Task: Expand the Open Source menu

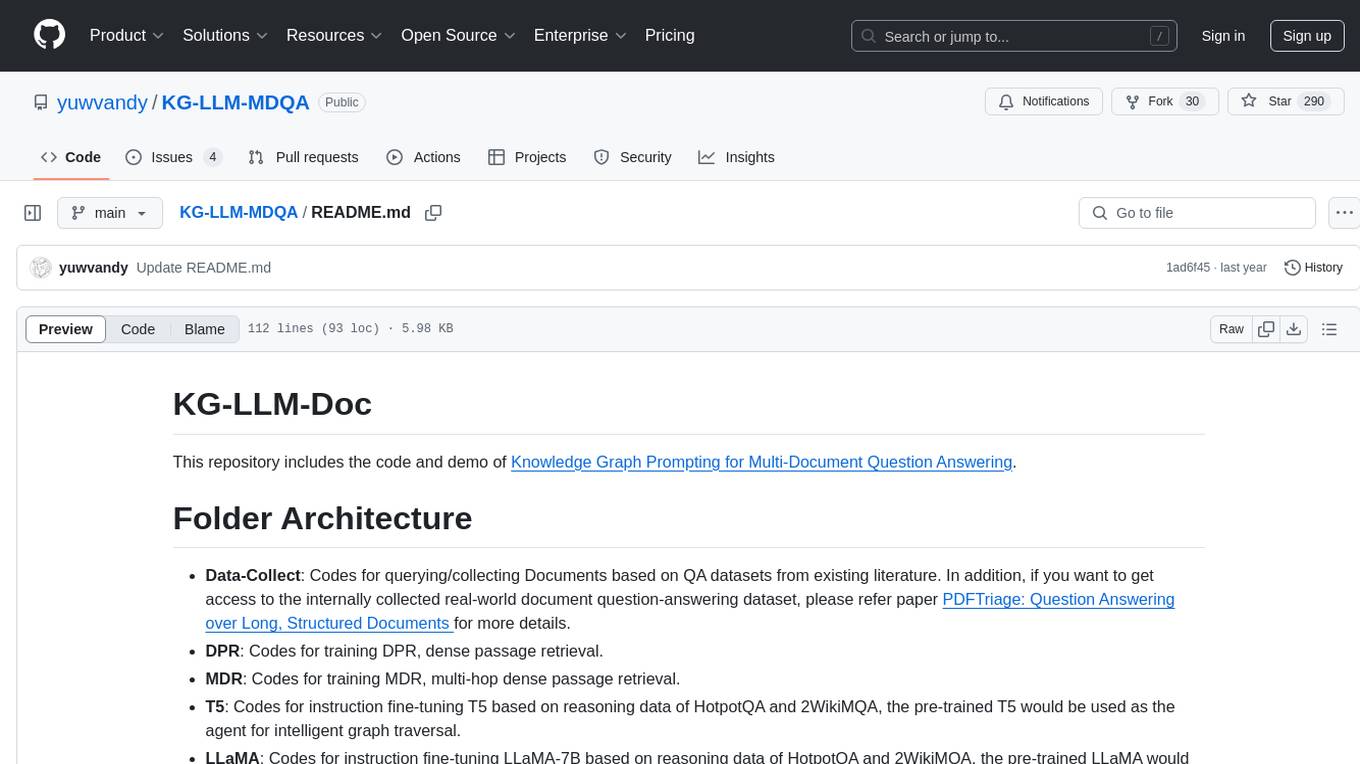Action: [x=458, y=35]
